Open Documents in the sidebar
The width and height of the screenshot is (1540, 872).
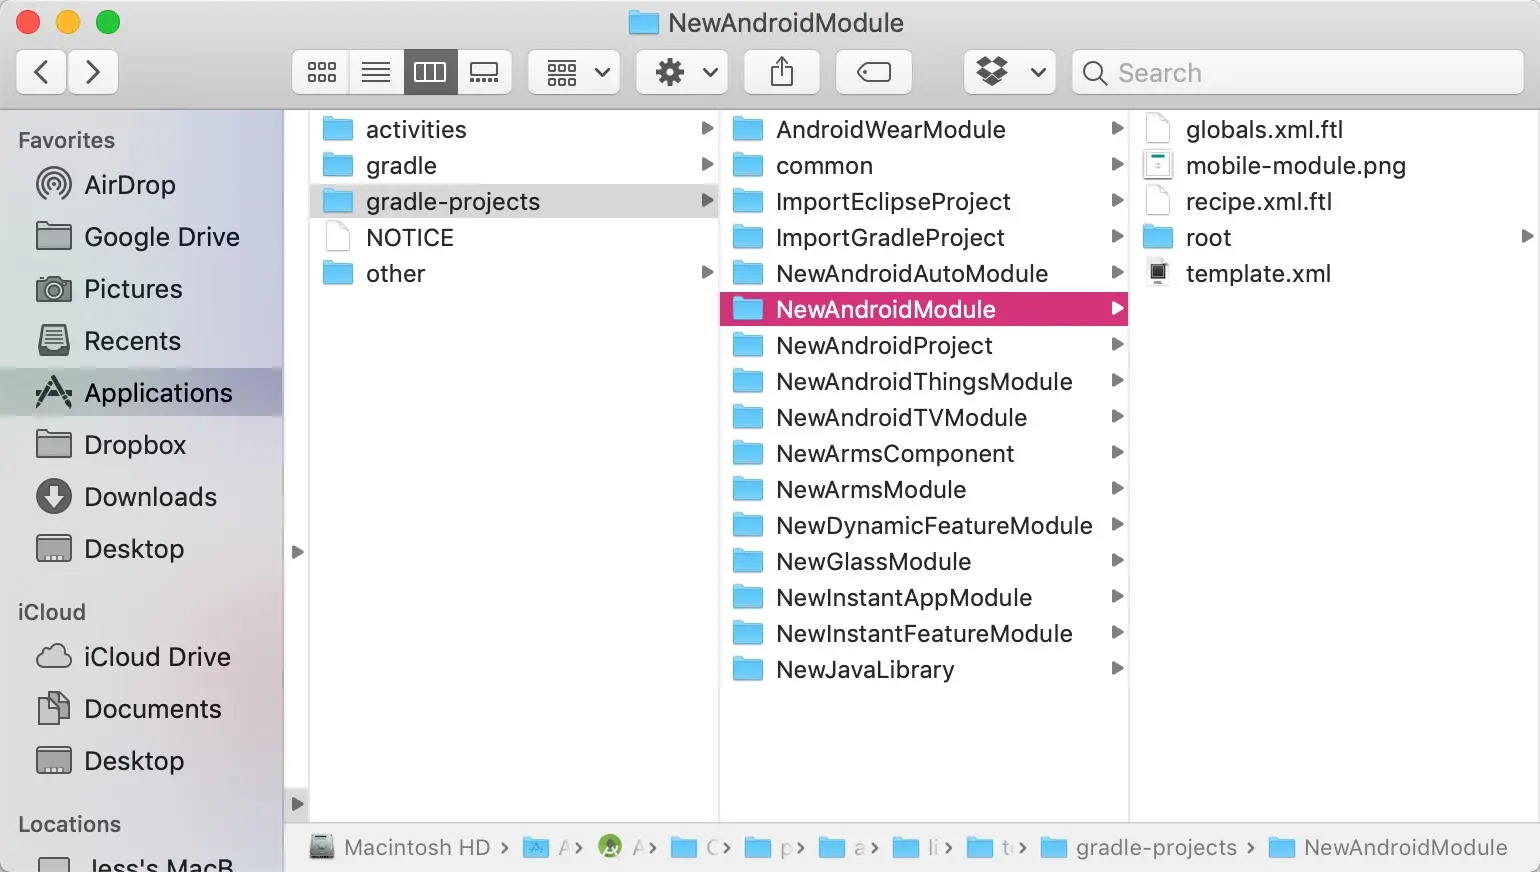pyautogui.click(x=141, y=709)
